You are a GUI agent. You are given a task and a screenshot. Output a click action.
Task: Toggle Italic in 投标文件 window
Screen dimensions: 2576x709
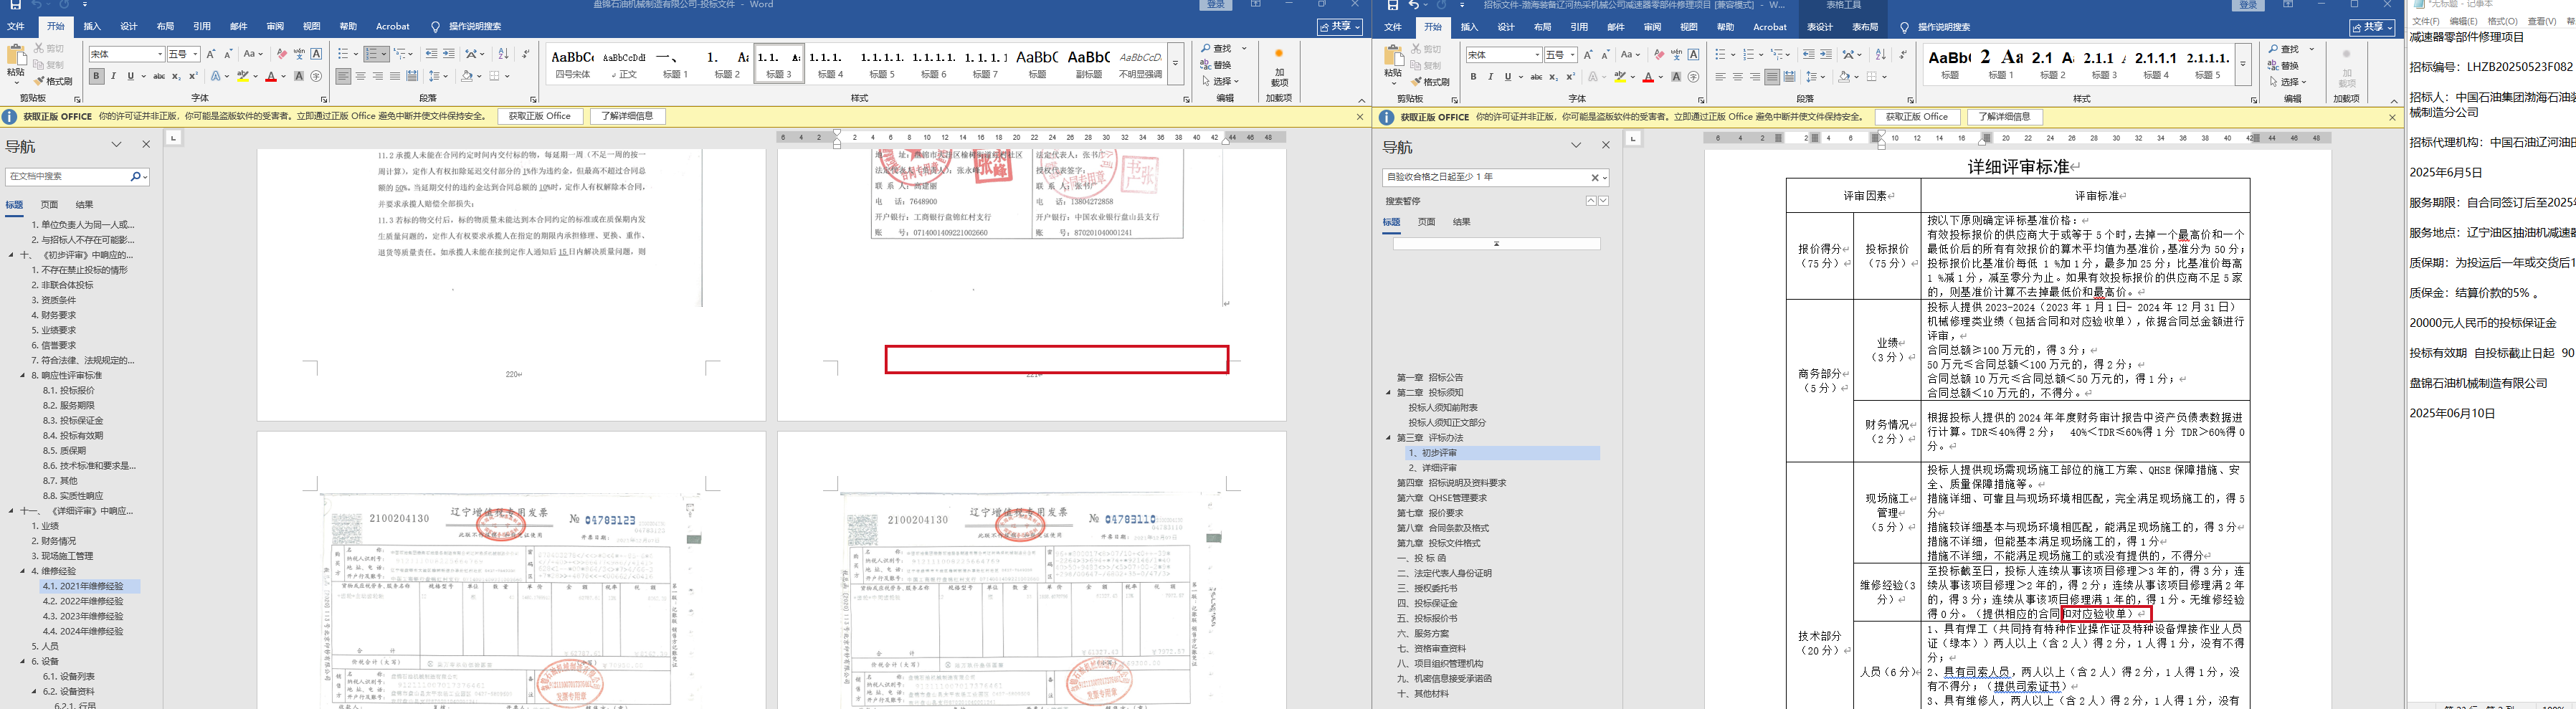tap(113, 76)
